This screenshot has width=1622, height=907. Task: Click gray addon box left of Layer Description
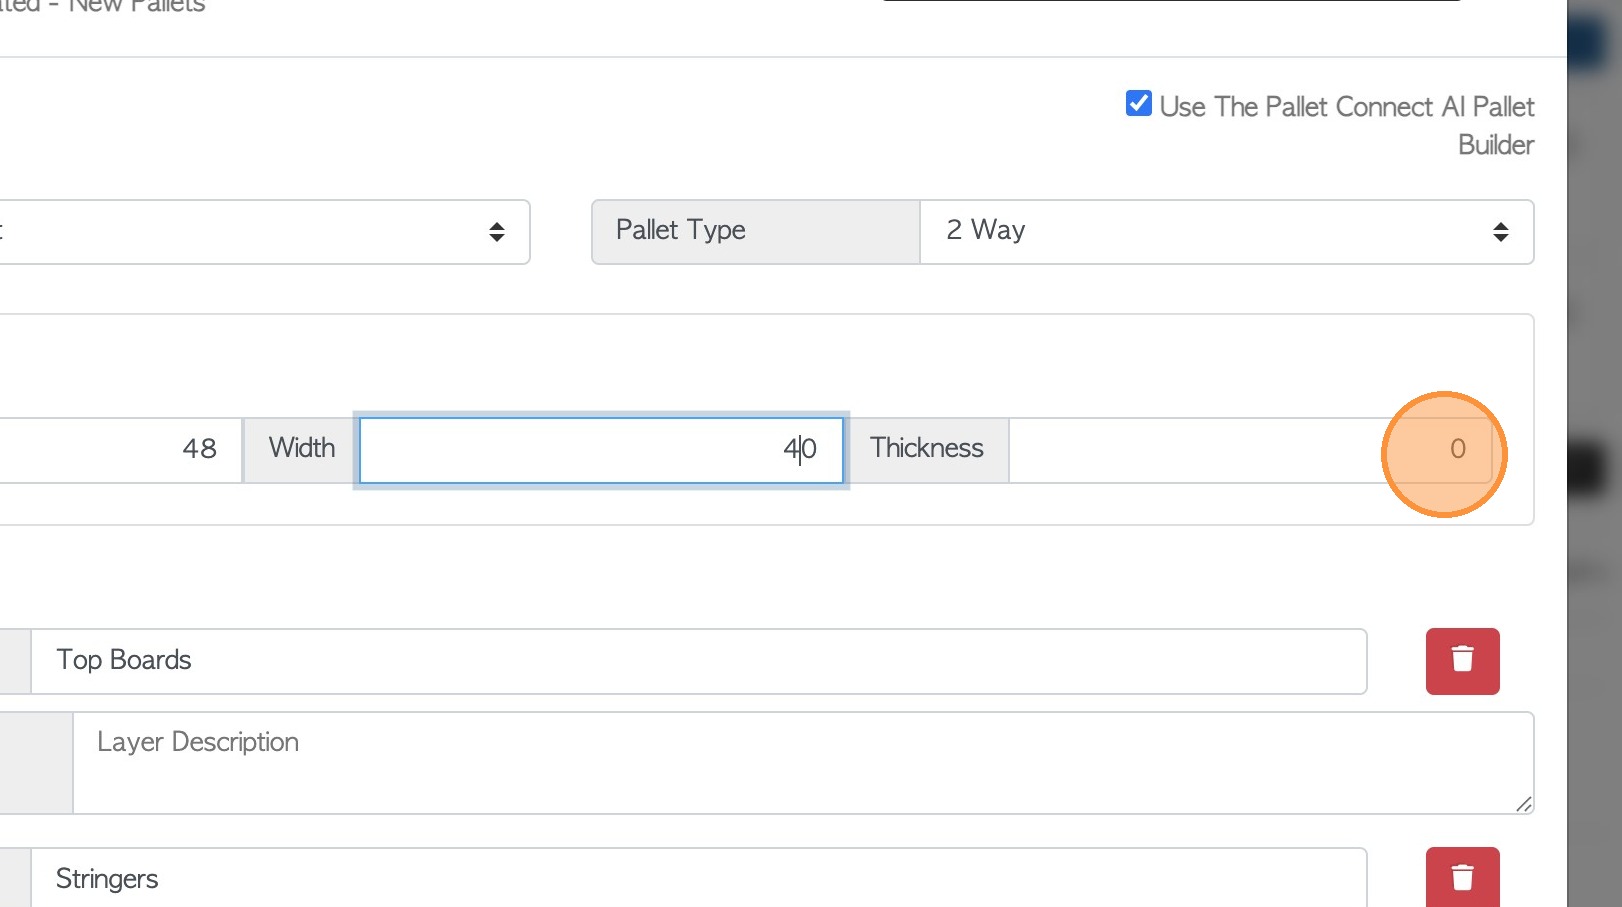(36, 762)
